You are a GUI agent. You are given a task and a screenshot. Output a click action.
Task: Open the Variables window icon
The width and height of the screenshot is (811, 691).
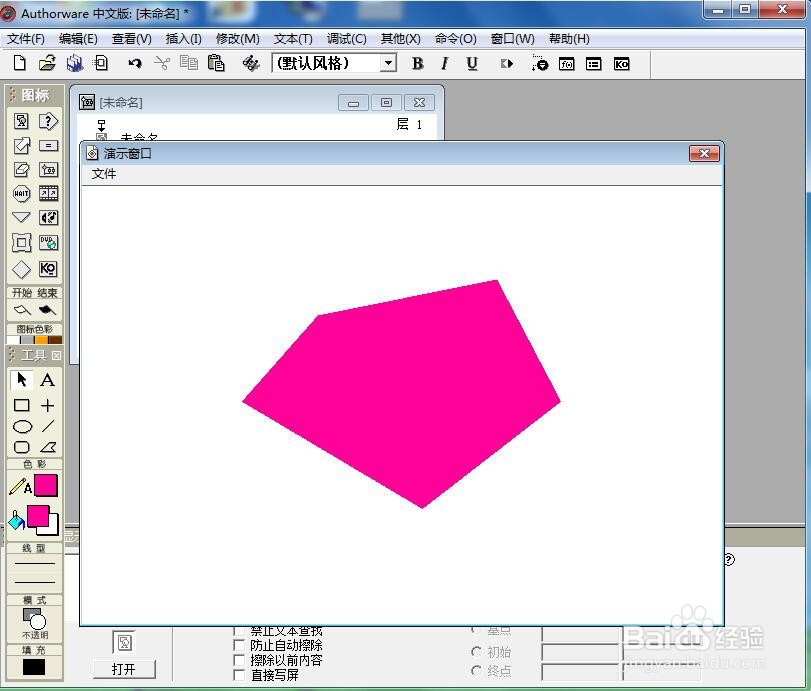[x=593, y=64]
